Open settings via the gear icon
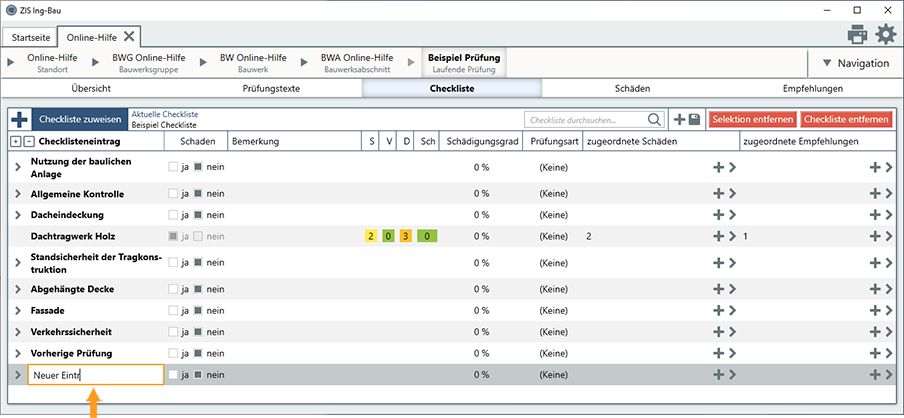904x418 pixels. [x=886, y=35]
